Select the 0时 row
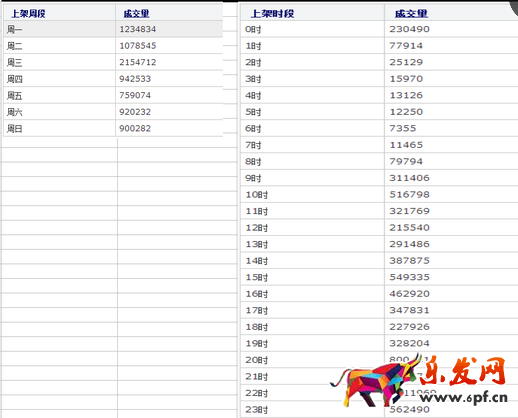 pyautogui.click(x=379, y=29)
